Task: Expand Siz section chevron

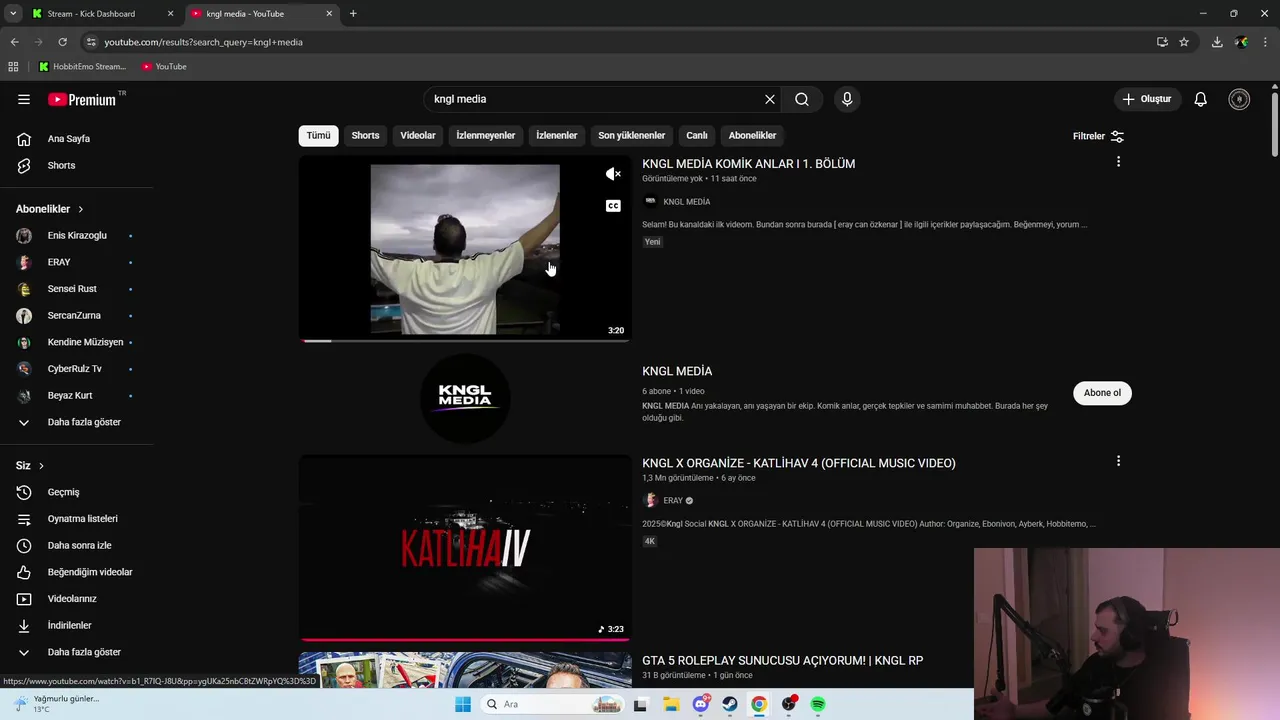Action: click(x=41, y=466)
